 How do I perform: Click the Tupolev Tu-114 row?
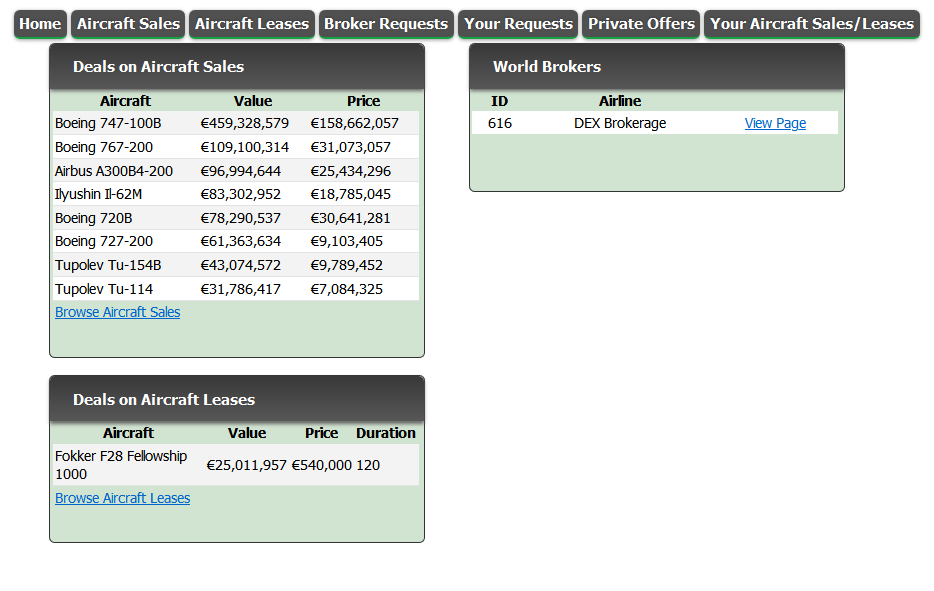(x=104, y=289)
